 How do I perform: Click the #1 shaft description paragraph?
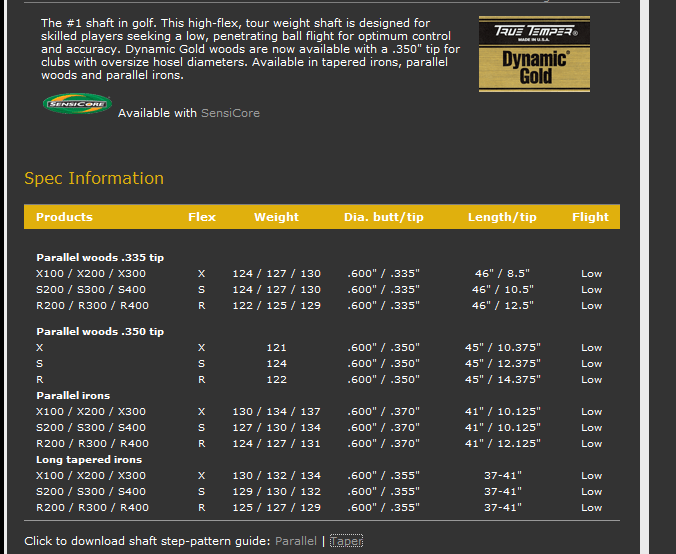[x=250, y=49]
